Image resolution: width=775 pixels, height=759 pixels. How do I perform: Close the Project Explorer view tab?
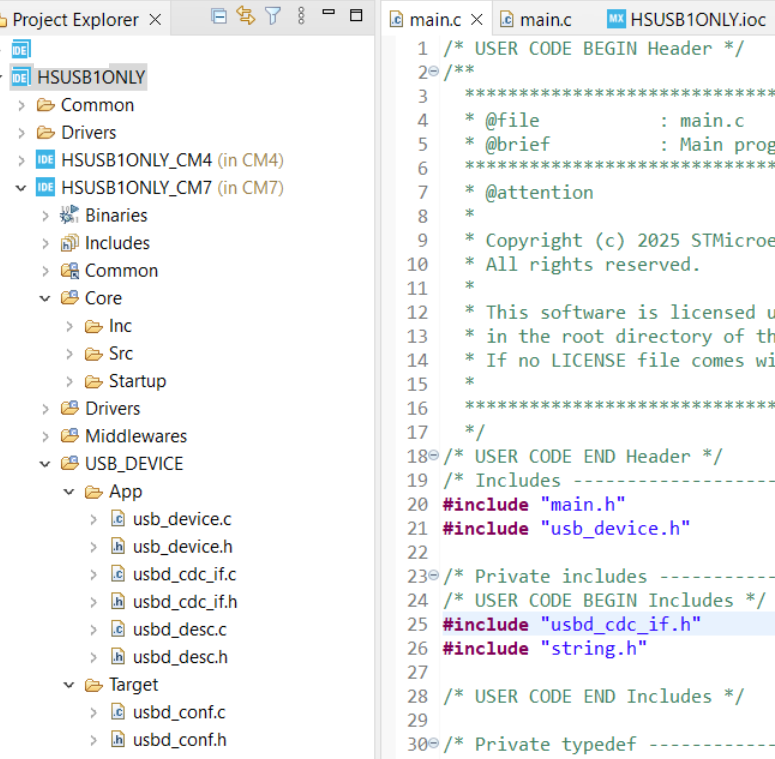point(155,20)
